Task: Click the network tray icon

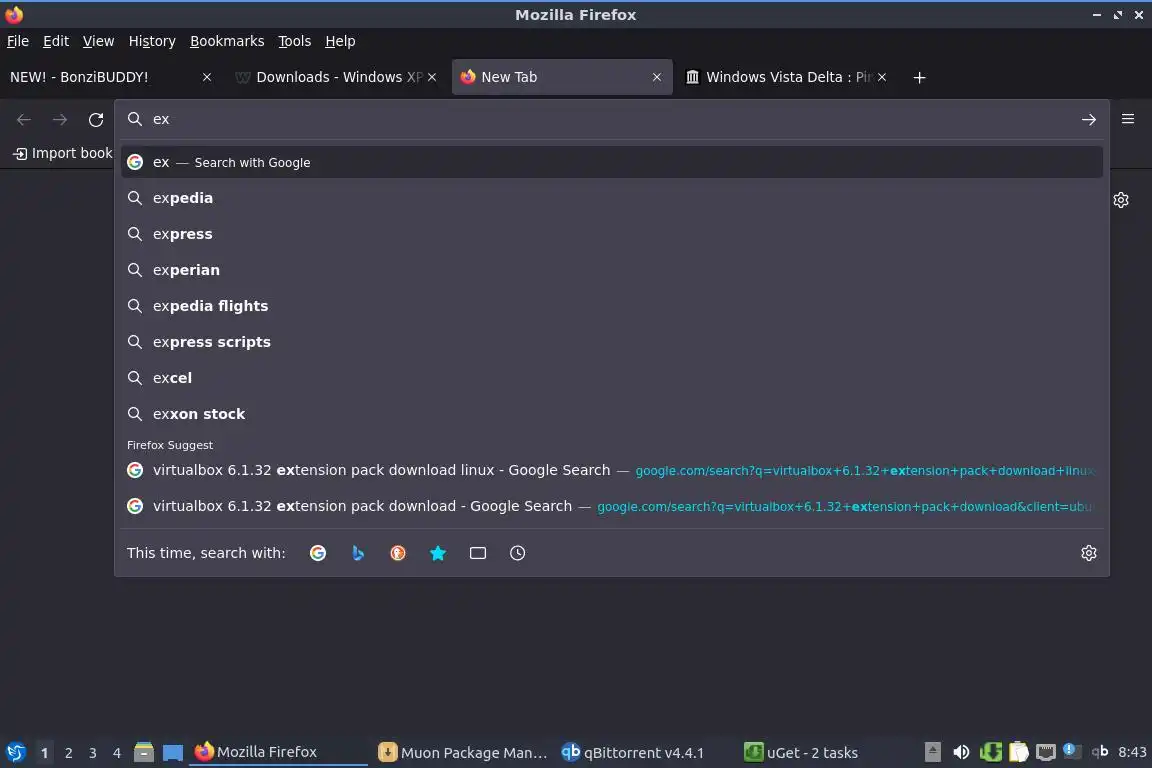Action: [x=1045, y=752]
